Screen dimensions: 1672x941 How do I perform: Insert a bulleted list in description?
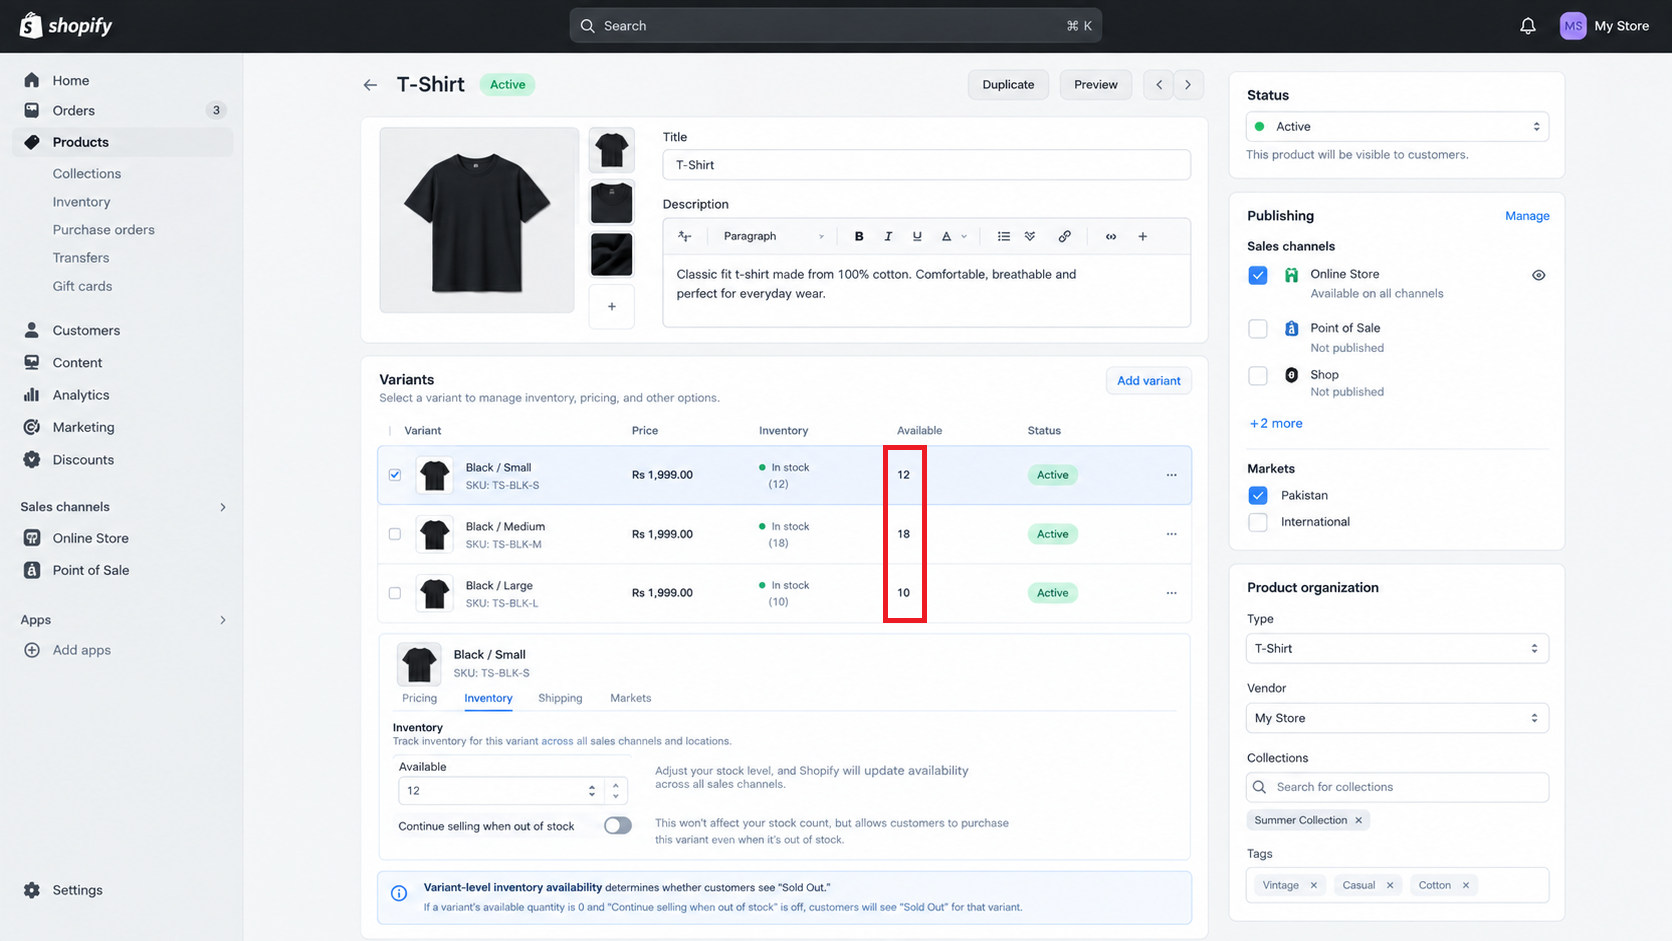point(1003,236)
